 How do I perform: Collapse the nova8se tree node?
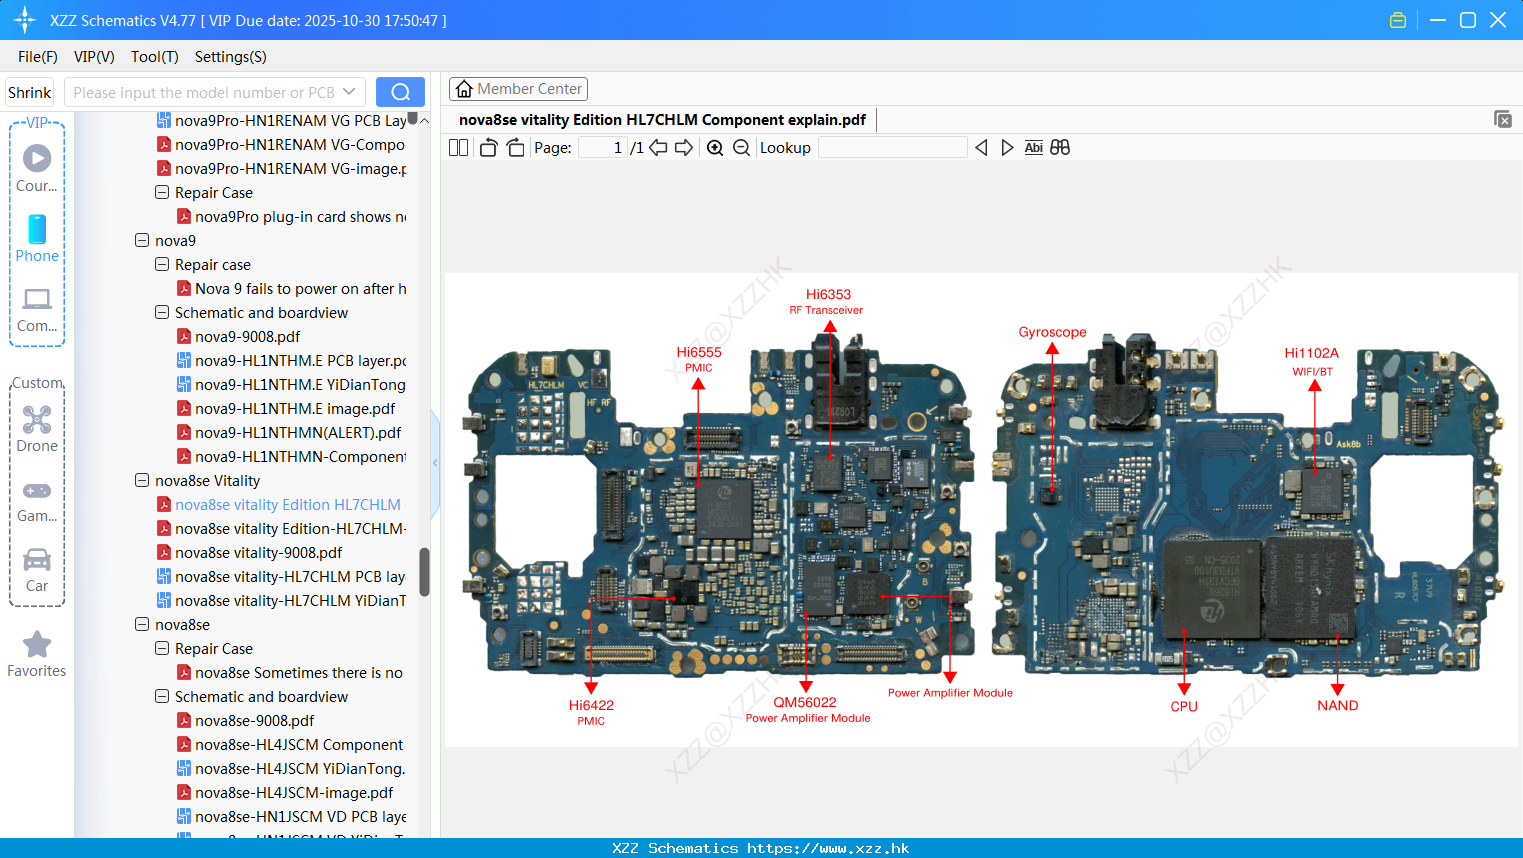coord(142,624)
